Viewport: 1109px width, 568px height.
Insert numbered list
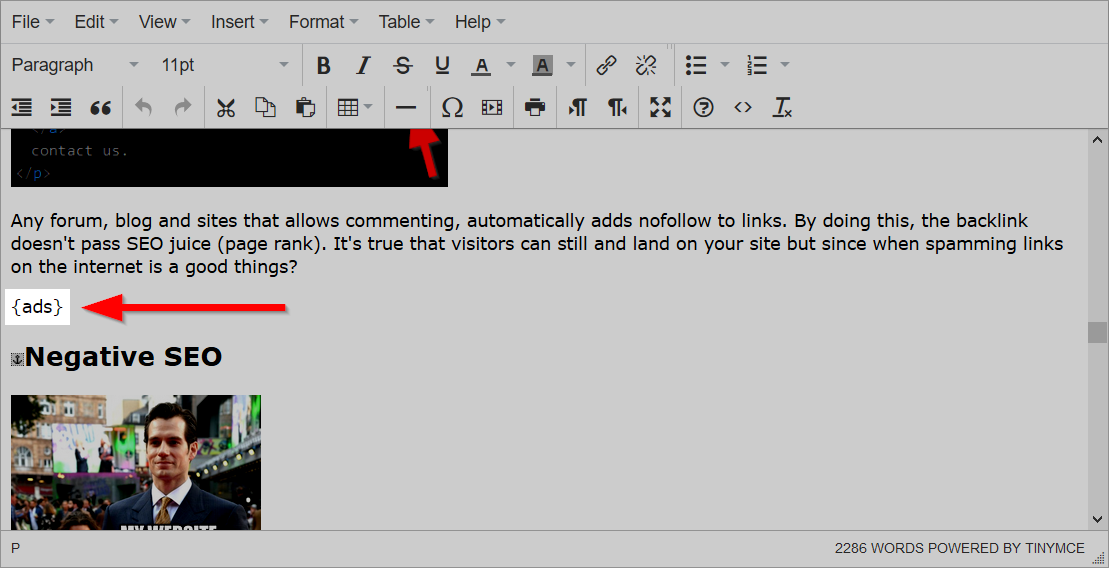tap(757, 65)
